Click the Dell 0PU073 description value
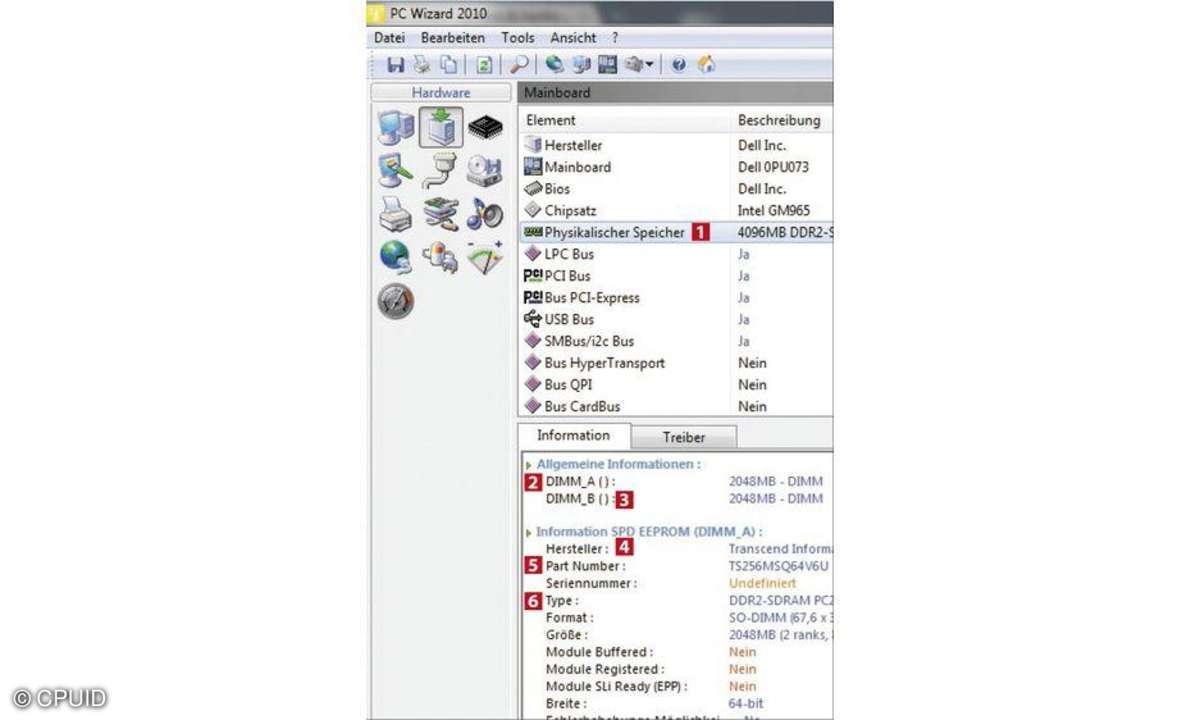 click(x=773, y=167)
